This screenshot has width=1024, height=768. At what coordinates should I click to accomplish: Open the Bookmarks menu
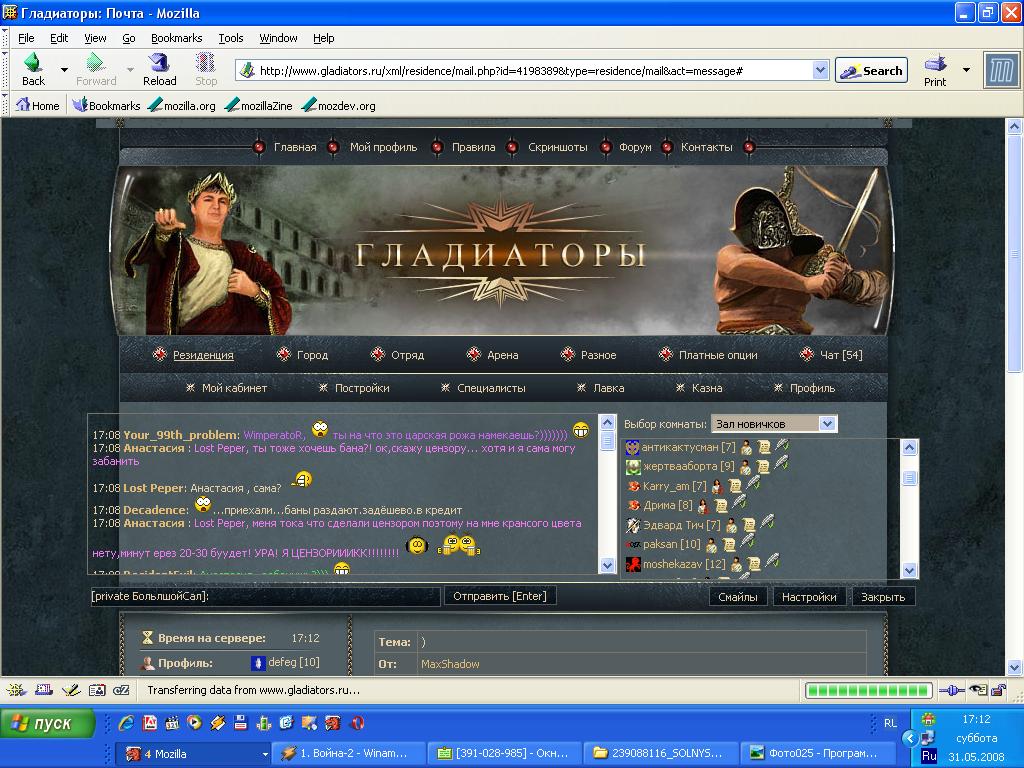pyautogui.click(x=176, y=38)
